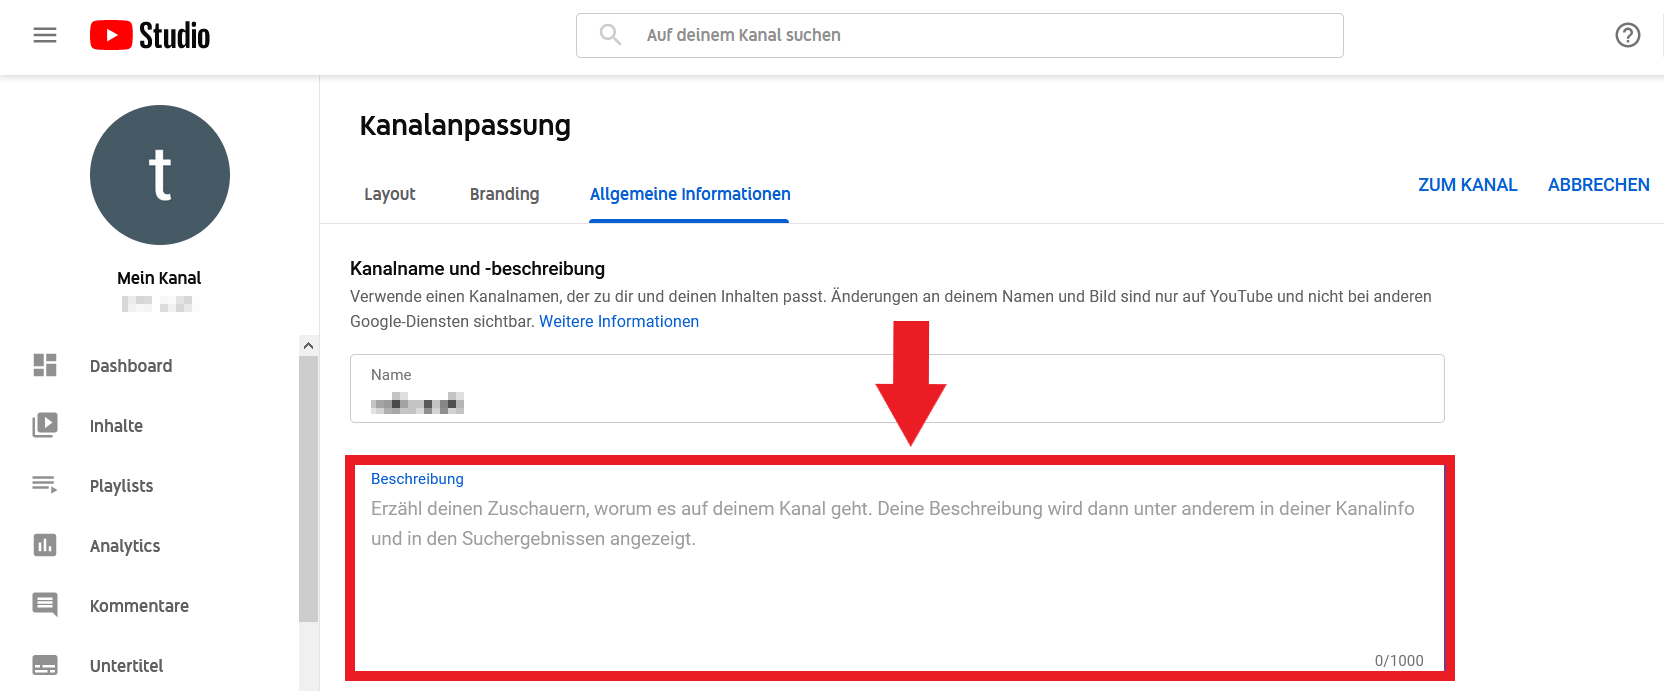
Task: Click the Analytics bar chart icon
Action: click(x=45, y=545)
